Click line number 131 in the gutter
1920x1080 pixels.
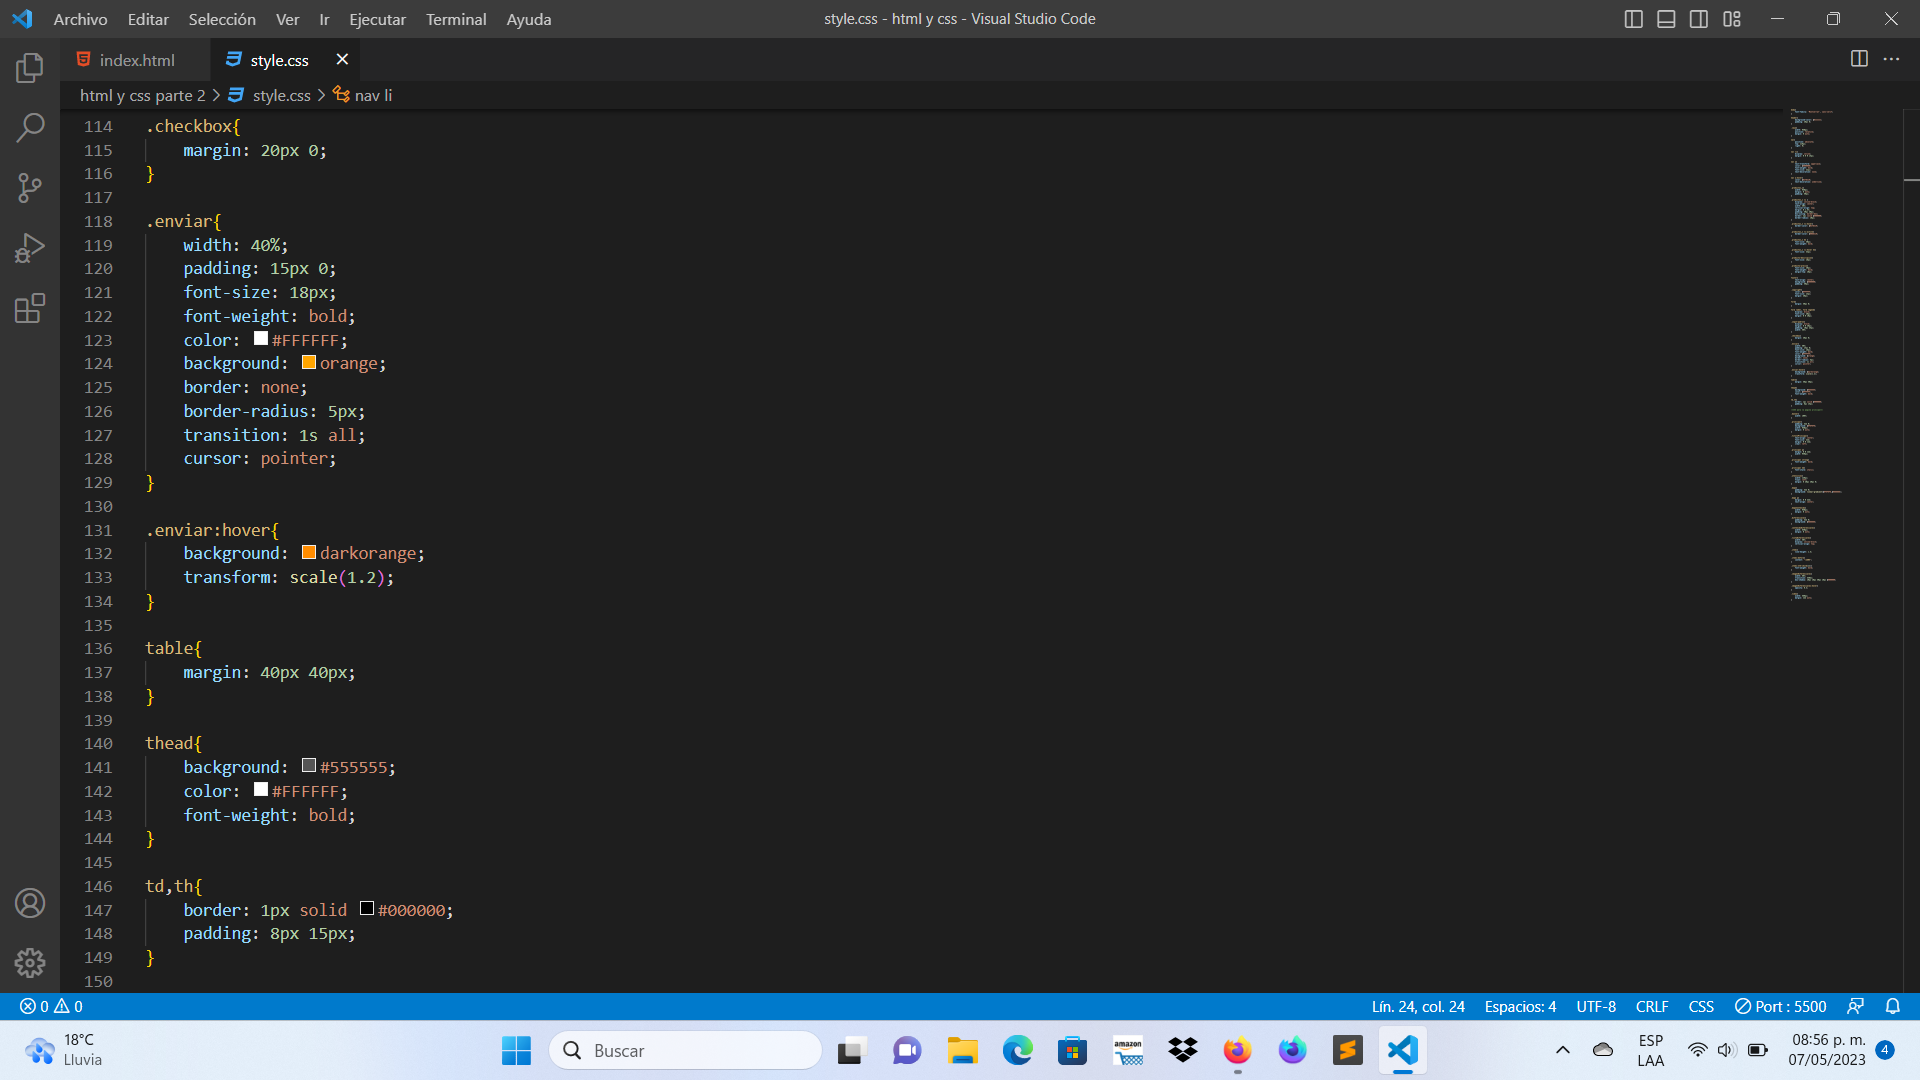[98, 530]
